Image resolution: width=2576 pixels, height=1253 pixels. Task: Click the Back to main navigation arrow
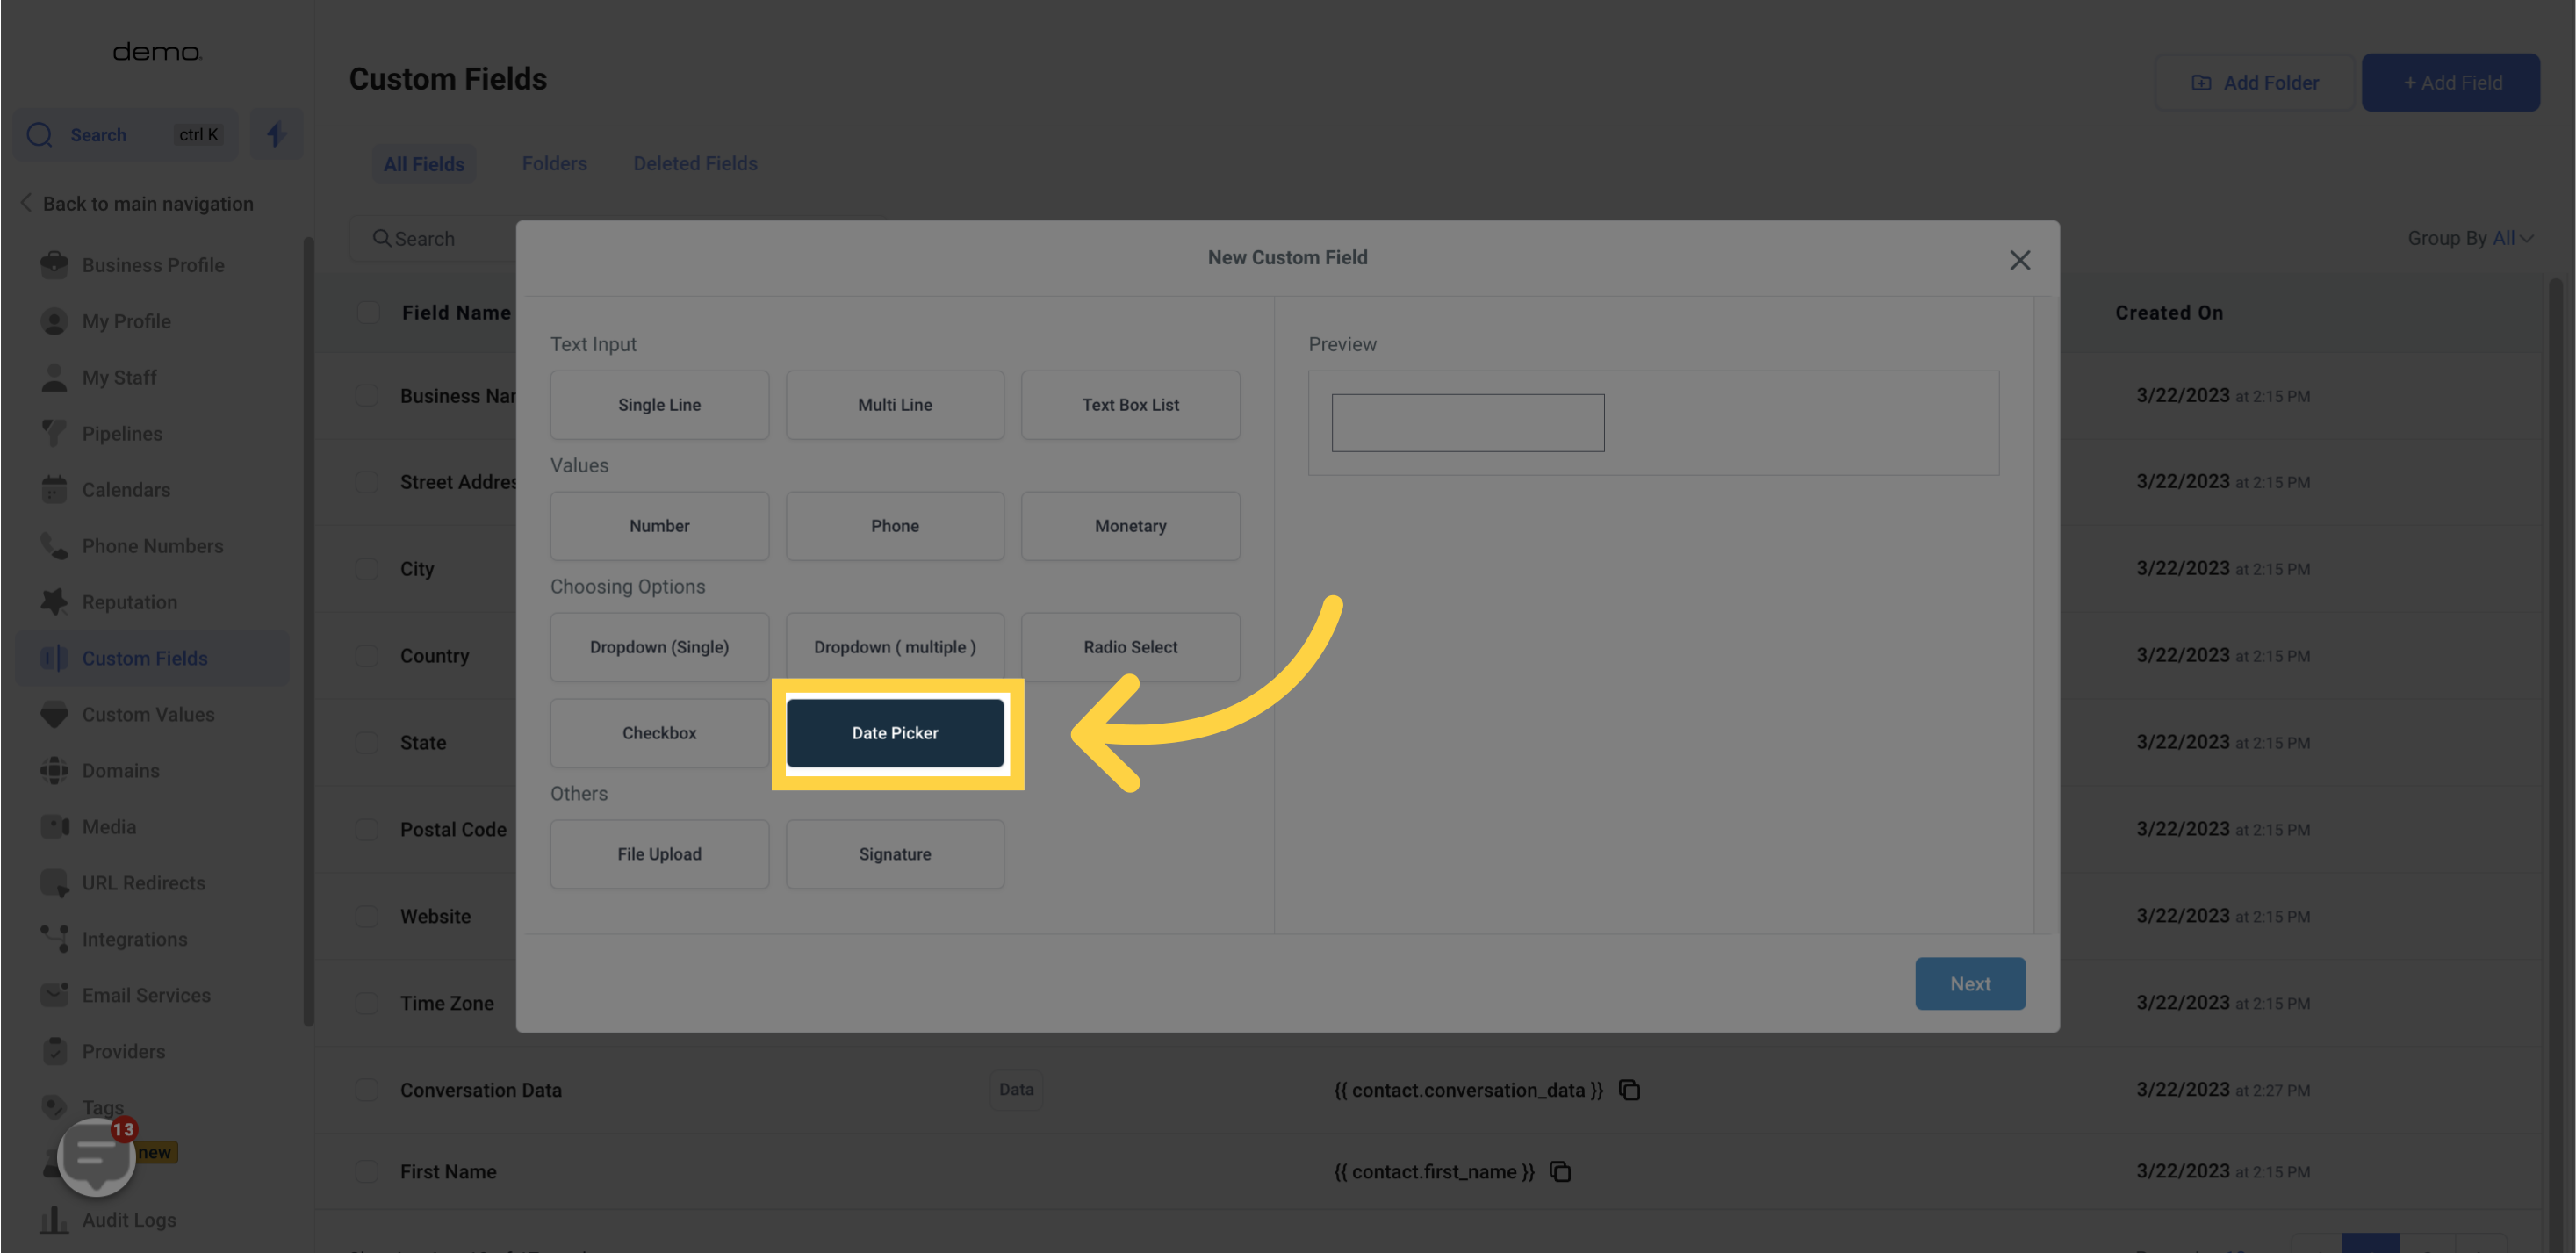tap(26, 203)
